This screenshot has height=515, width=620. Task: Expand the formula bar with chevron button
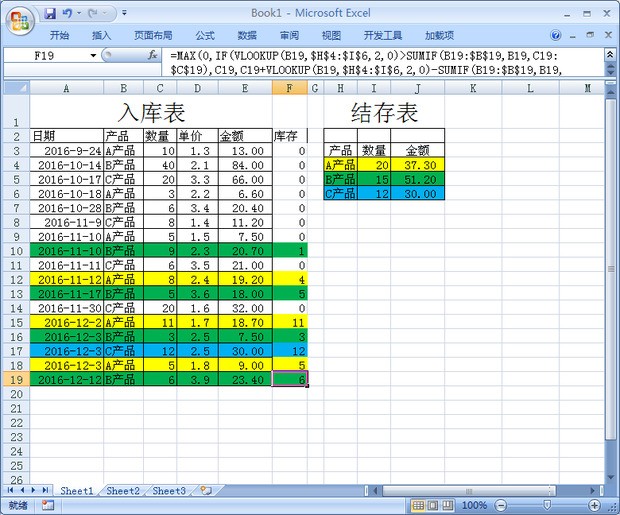[x=610, y=55]
